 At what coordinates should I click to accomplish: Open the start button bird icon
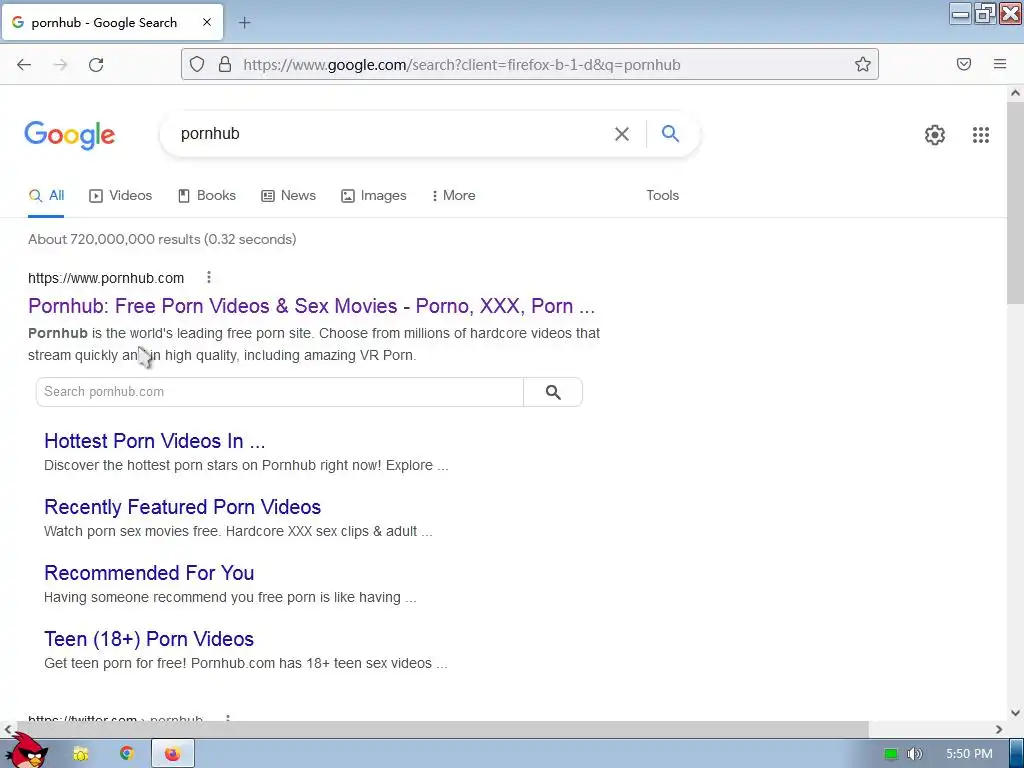point(26,751)
